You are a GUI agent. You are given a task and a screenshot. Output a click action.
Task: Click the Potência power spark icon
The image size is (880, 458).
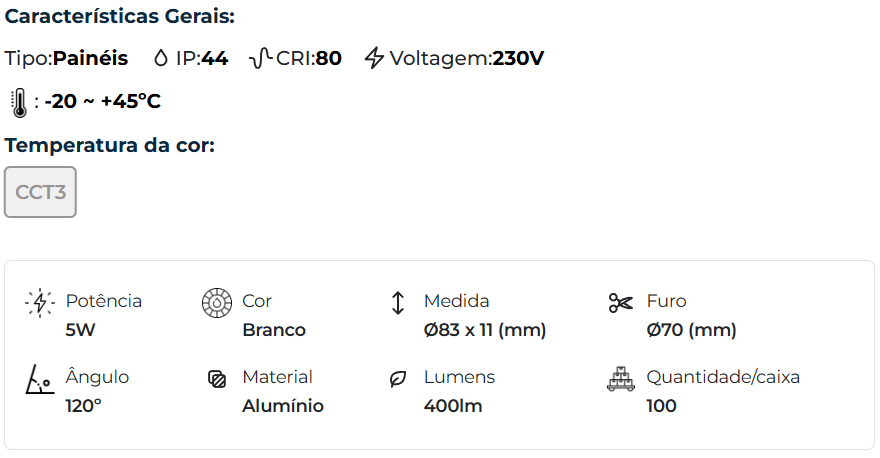click(40, 303)
